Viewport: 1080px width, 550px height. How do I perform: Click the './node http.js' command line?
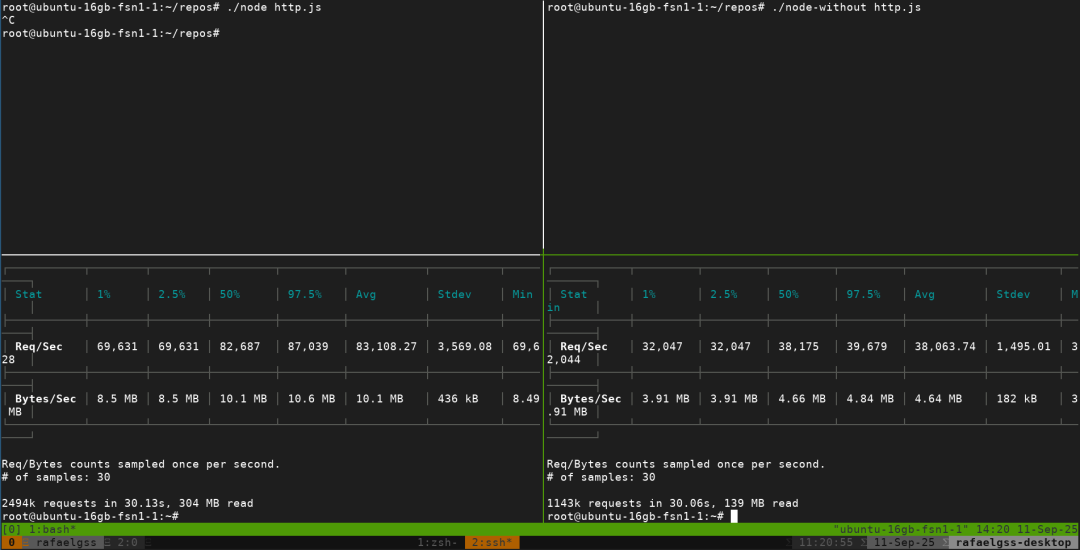(x=274, y=8)
